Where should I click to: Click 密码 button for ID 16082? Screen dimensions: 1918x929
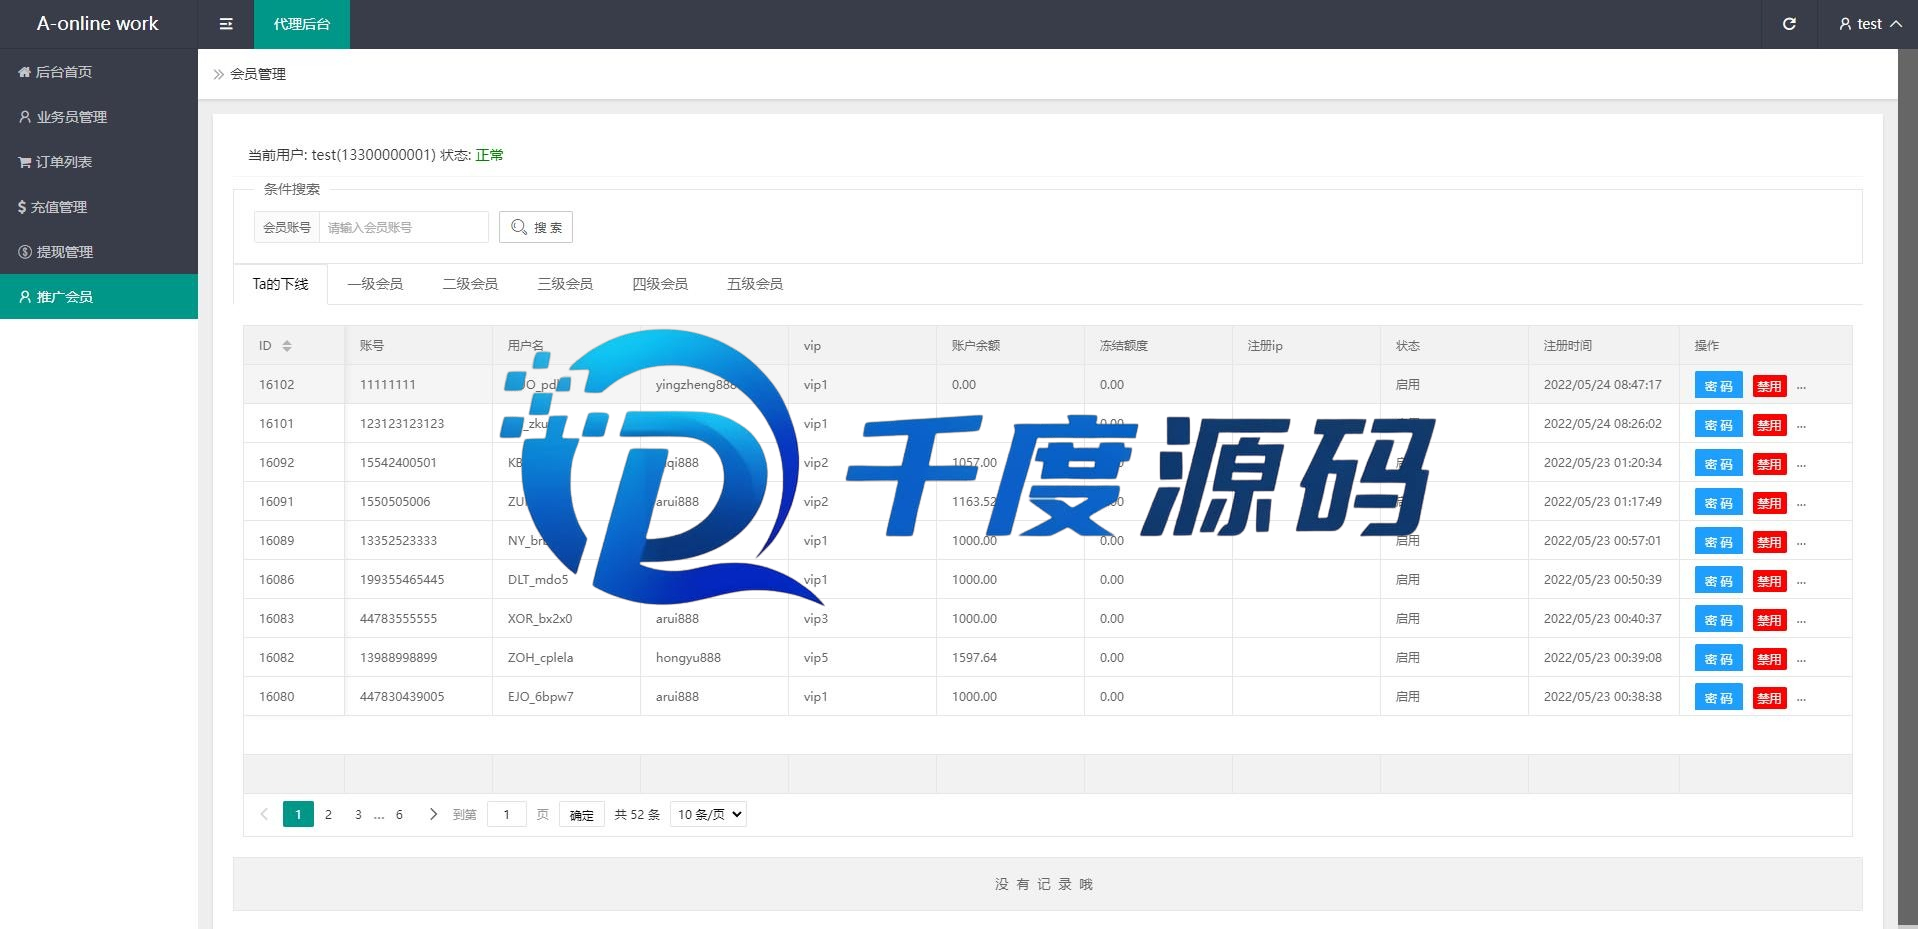pos(1718,658)
